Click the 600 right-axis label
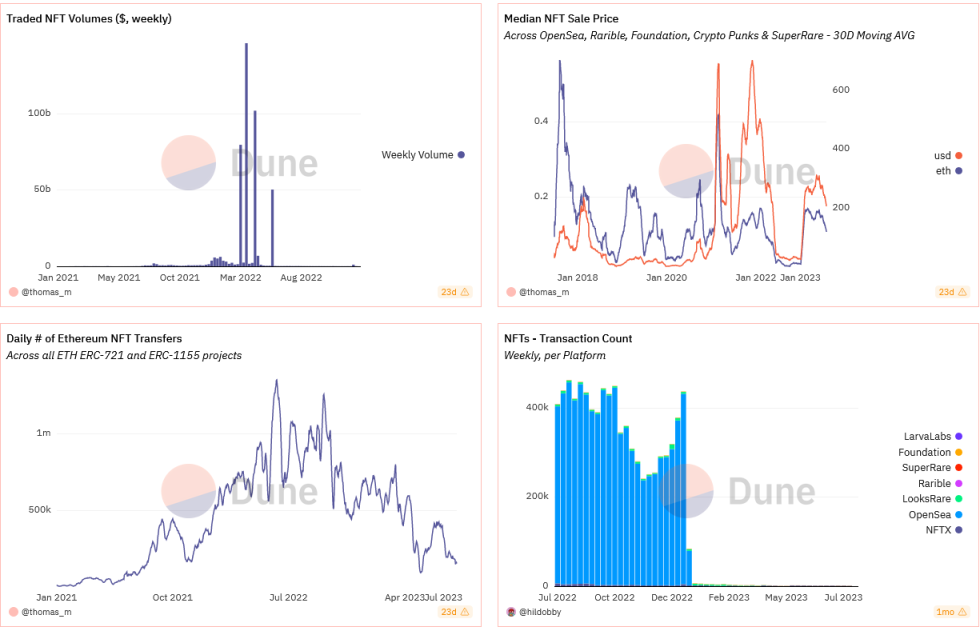Viewport: 980px width, 627px height. tap(841, 90)
